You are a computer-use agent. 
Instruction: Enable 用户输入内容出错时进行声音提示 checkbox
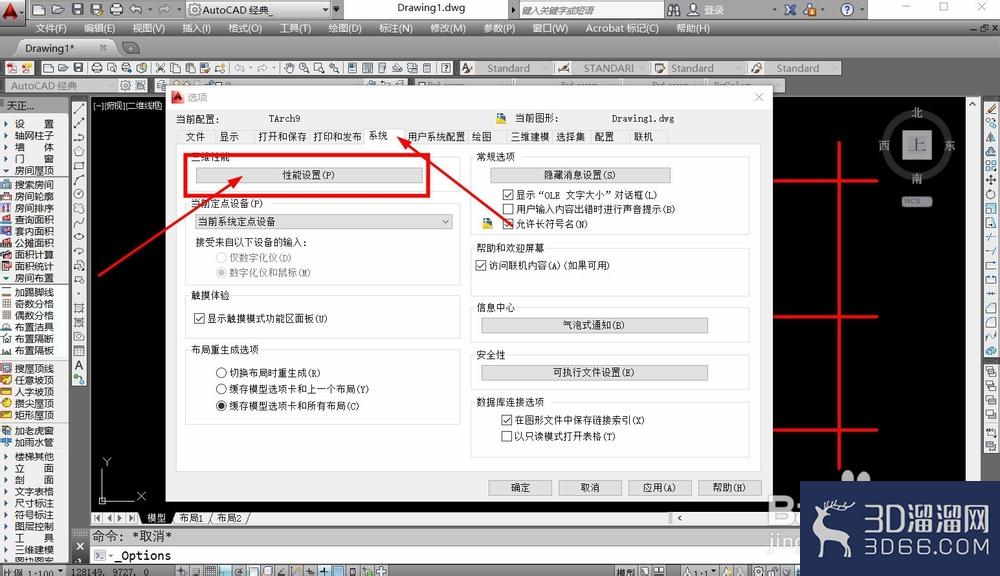tap(508, 209)
